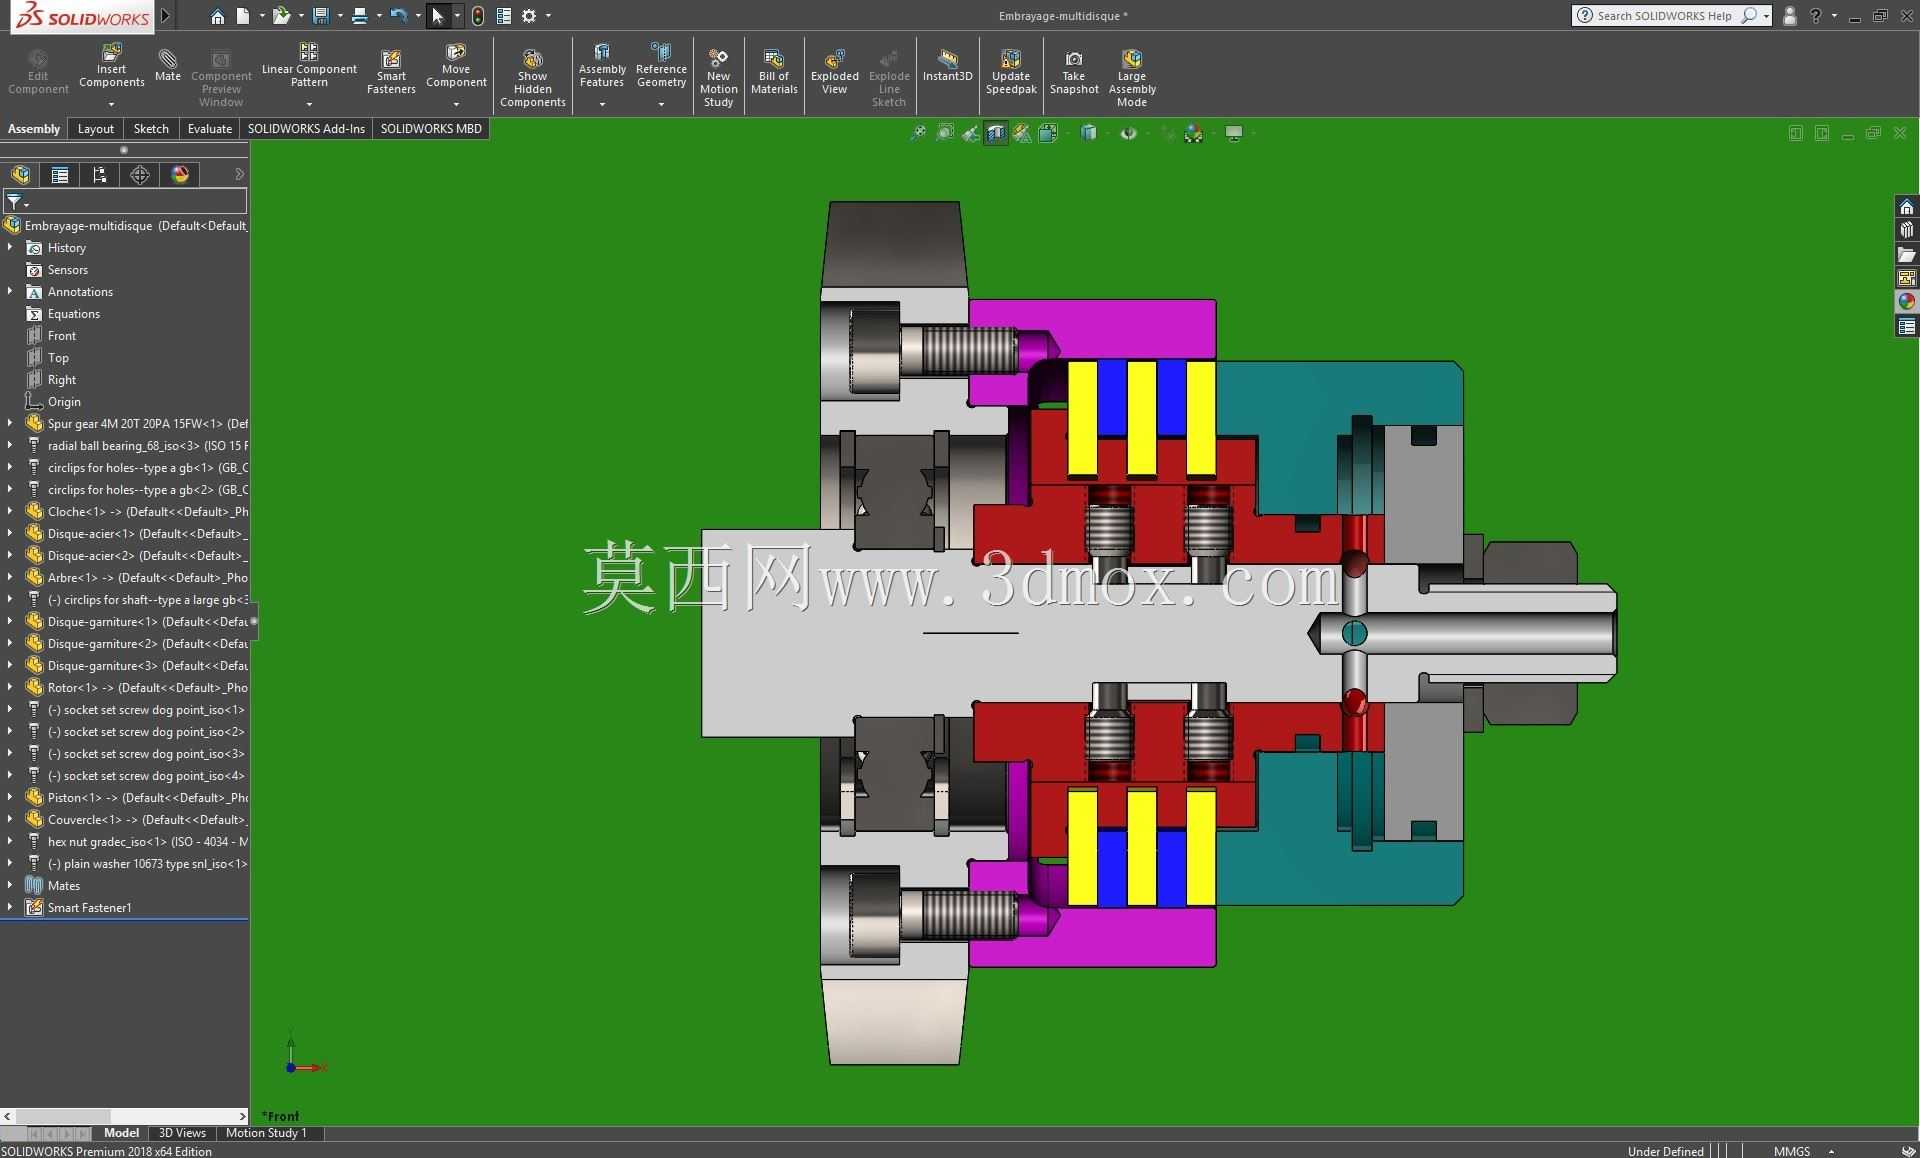Viewport: 1920px width, 1158px height.
Task: Expand Spur gear 4M 20T component
Action: [x=10, y=424]
